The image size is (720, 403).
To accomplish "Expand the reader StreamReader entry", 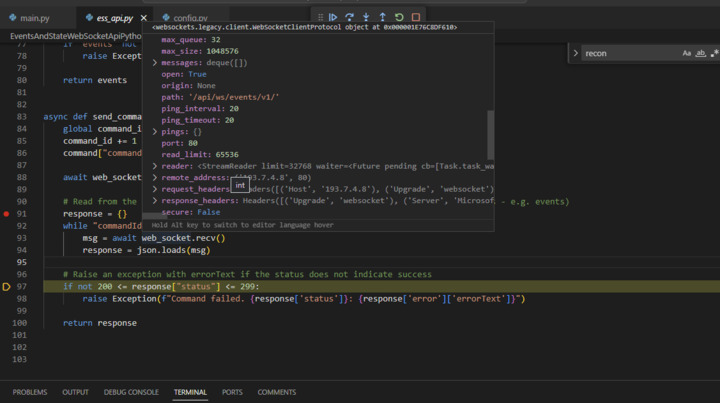I will tap(155, 166).
